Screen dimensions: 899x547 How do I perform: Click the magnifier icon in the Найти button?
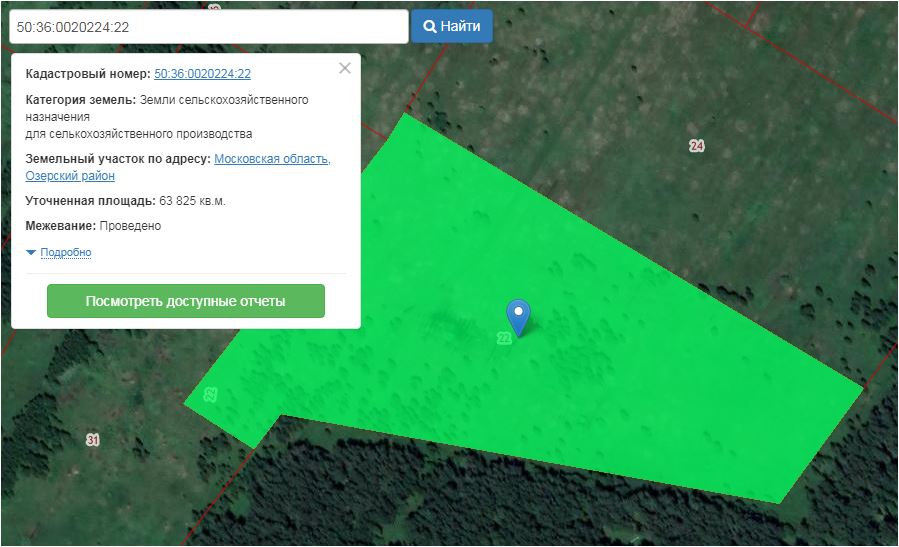tap(430, 27)
